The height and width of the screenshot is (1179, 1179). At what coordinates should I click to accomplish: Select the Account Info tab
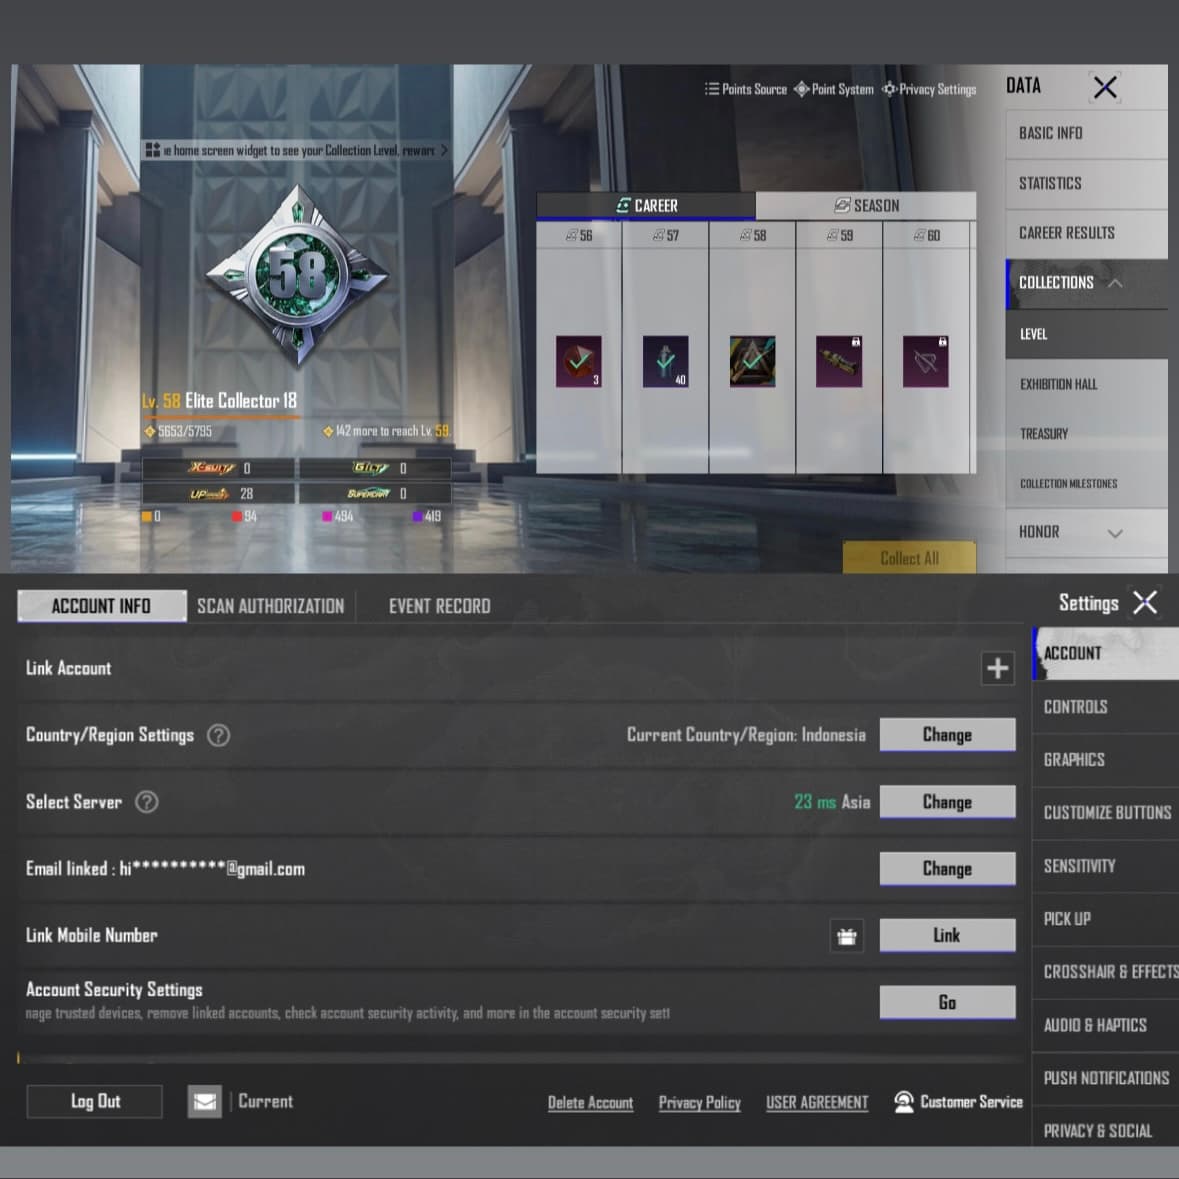(102, 606)
